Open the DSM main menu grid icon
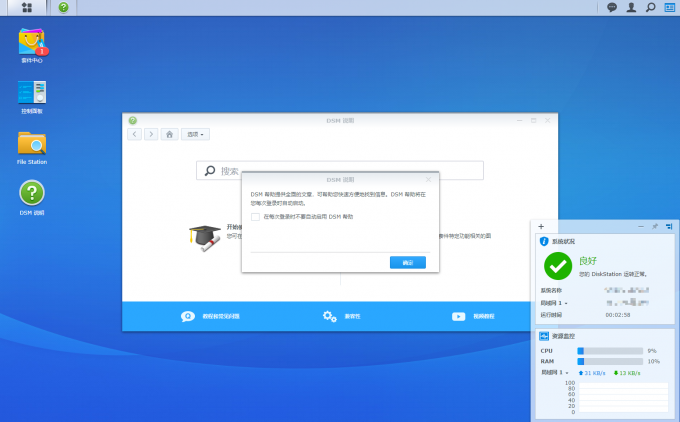680x422 pixels. coord(27,7)
